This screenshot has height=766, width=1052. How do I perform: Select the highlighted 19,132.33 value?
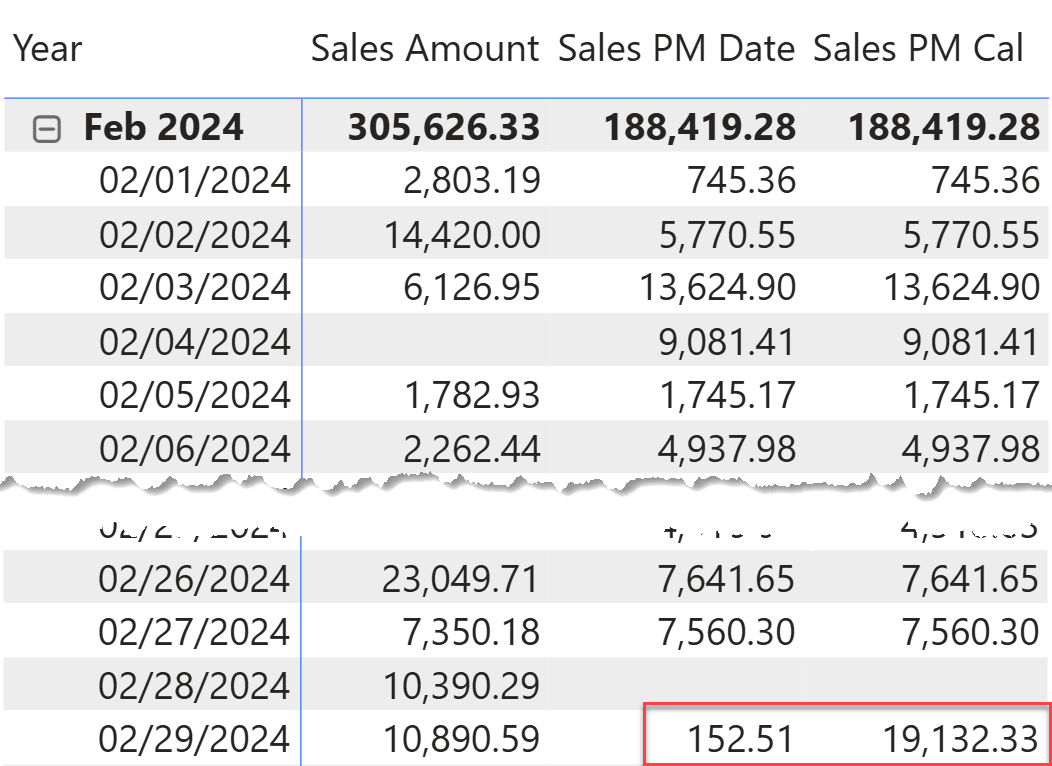(961, 739)
